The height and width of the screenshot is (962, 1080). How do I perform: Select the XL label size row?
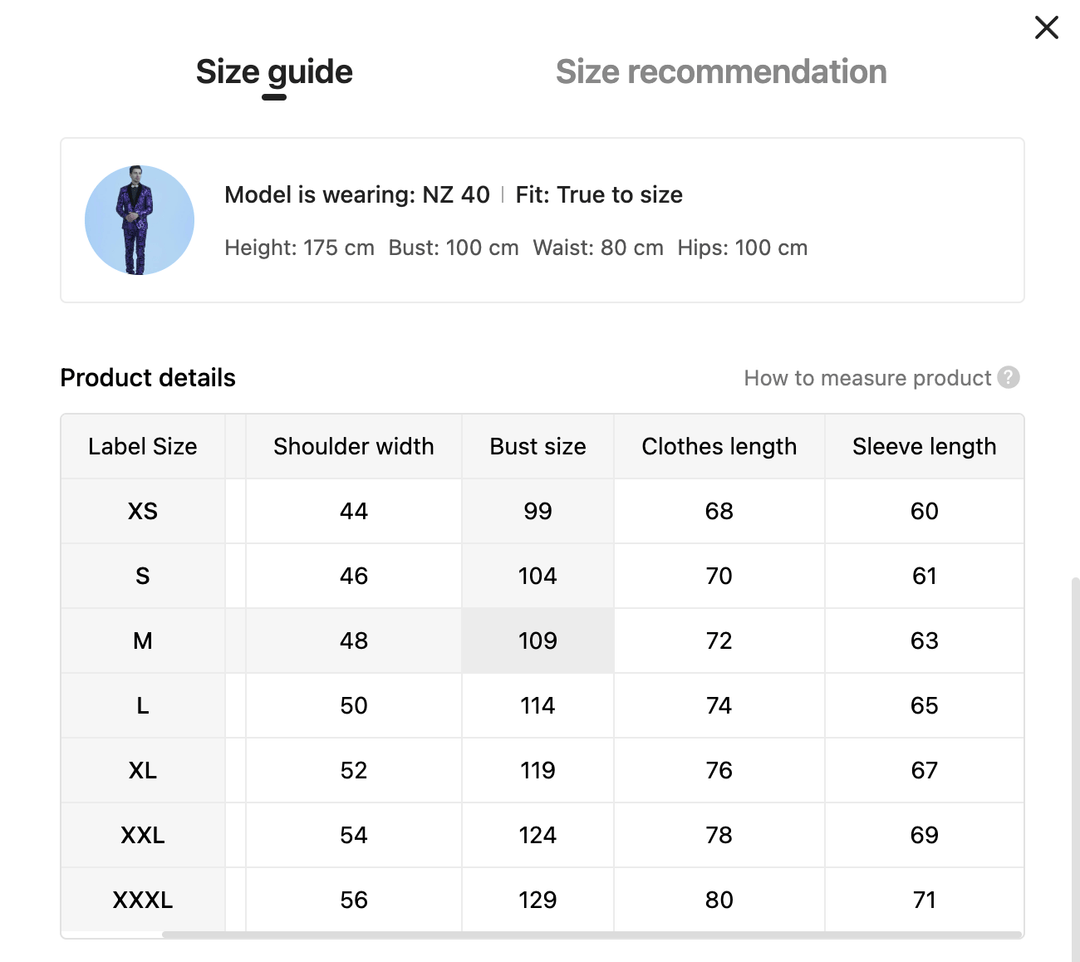143,770
